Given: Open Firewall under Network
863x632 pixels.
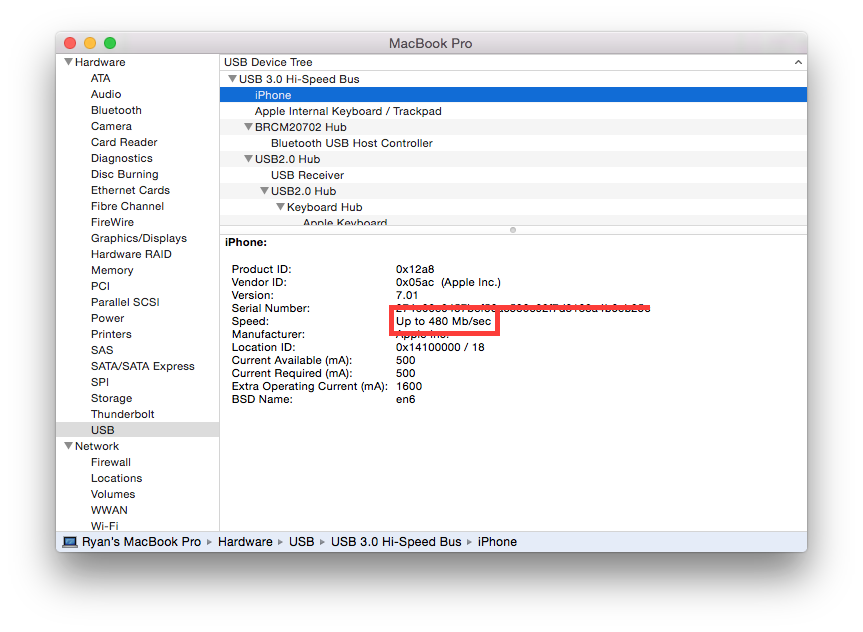Looking at the screenshot, I should click(111, 461).
